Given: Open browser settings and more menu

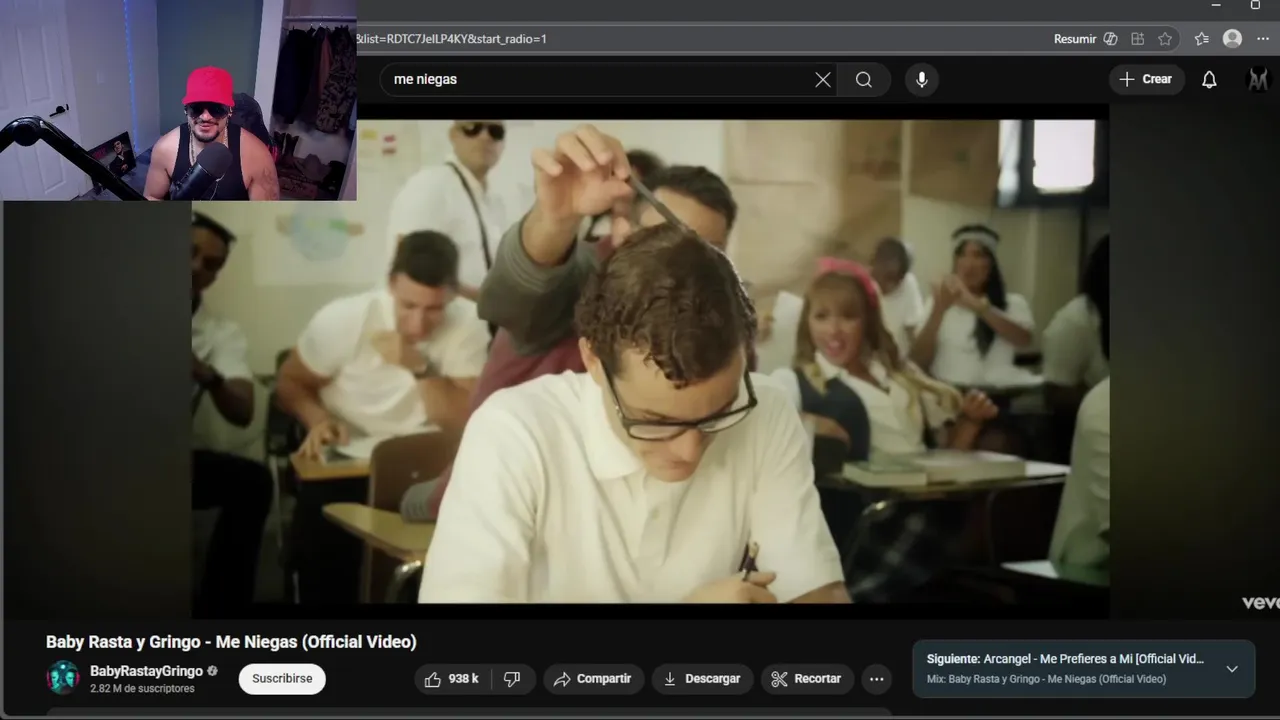Looking at the screenshot, I should coord(1264,39).
